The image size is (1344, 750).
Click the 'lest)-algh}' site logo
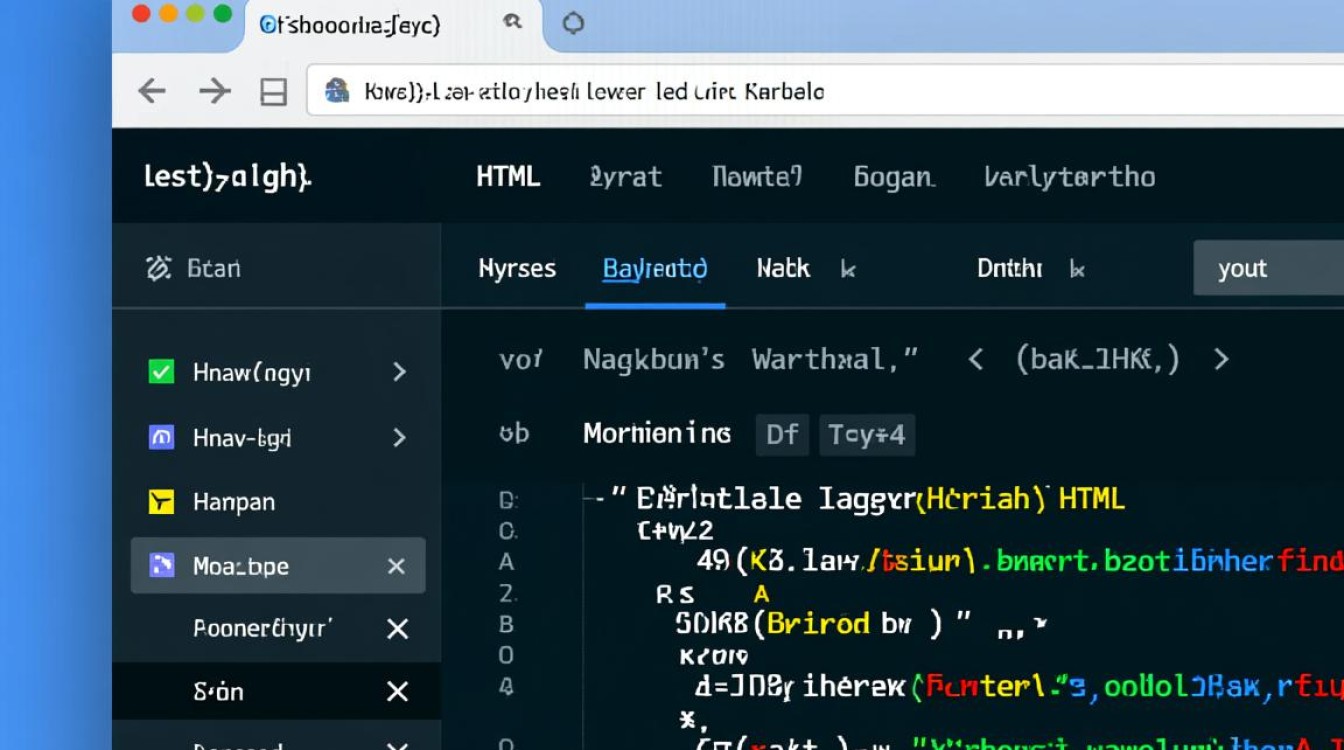click(x=228, y=177)
